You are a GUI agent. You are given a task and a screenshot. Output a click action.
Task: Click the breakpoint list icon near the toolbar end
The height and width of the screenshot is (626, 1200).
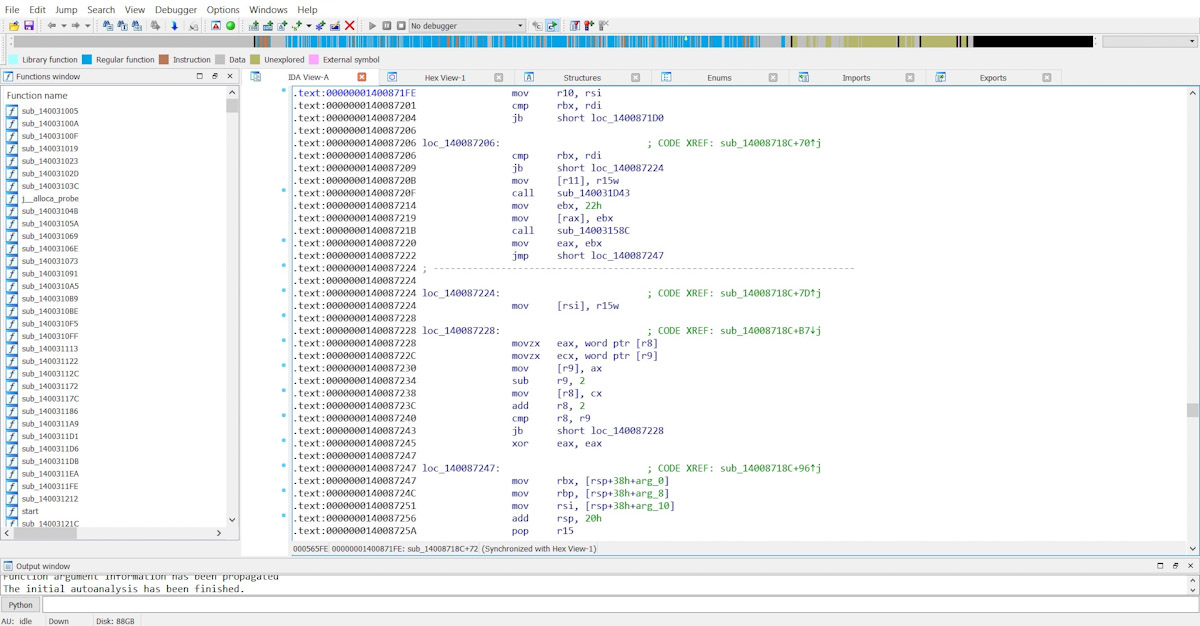(575, 25)
